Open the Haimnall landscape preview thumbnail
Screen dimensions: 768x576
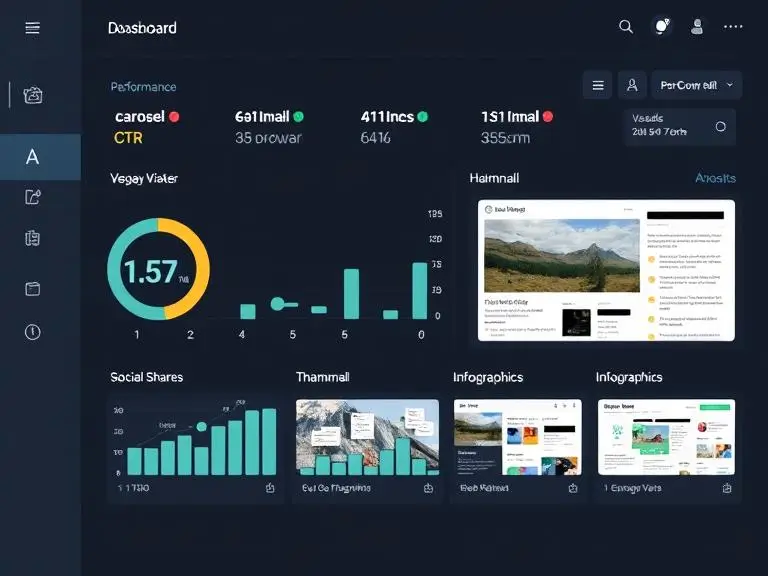(606, 270)
